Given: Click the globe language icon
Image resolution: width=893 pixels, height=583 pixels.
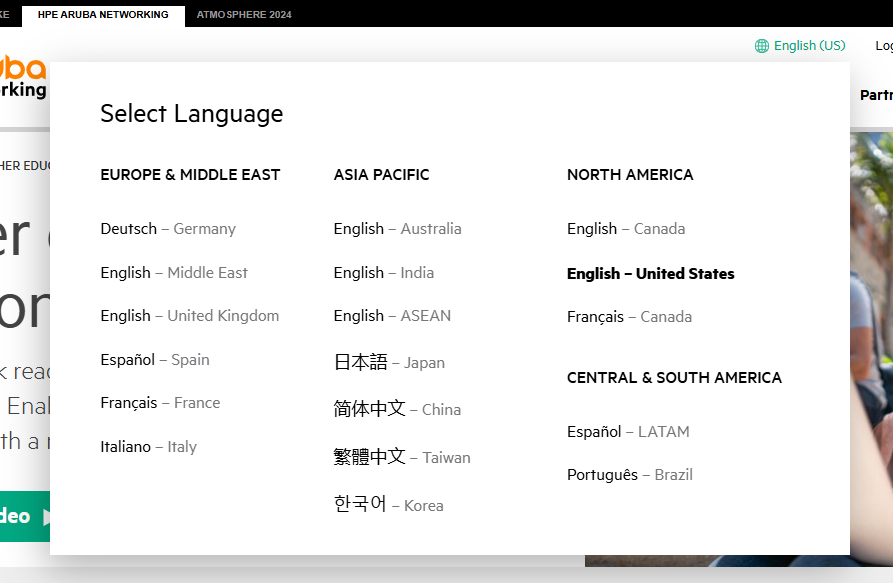Looking at the screenshot, I should pos(761,45).
